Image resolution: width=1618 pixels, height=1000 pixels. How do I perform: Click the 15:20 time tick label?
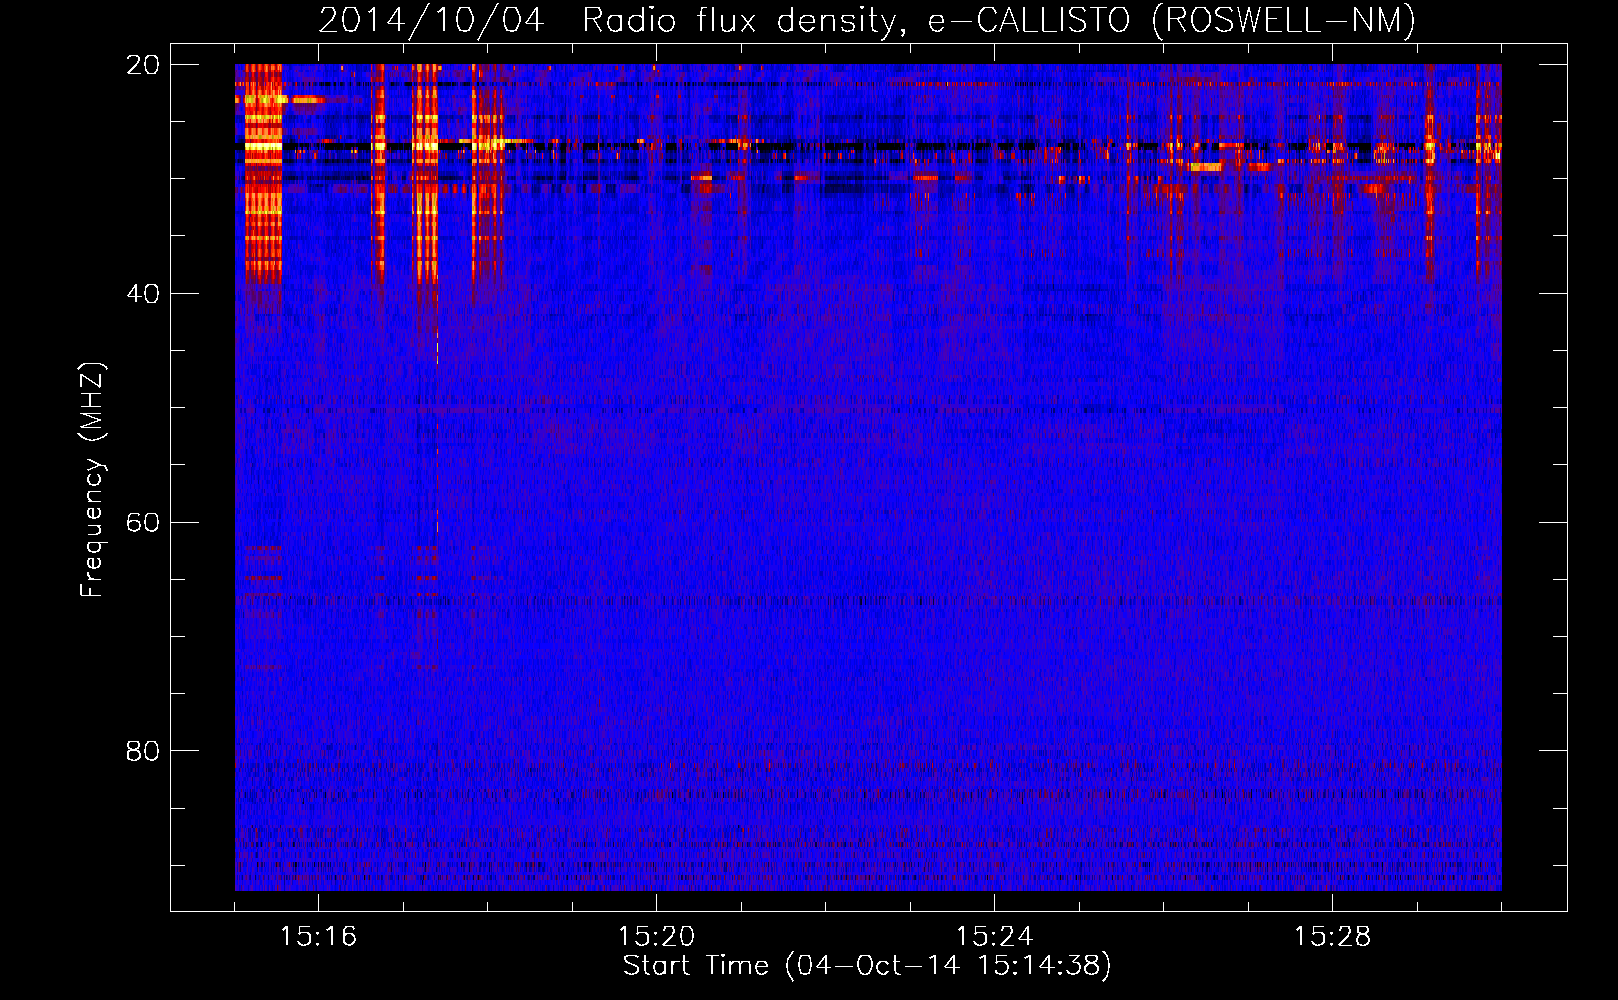tap(656, 937)
